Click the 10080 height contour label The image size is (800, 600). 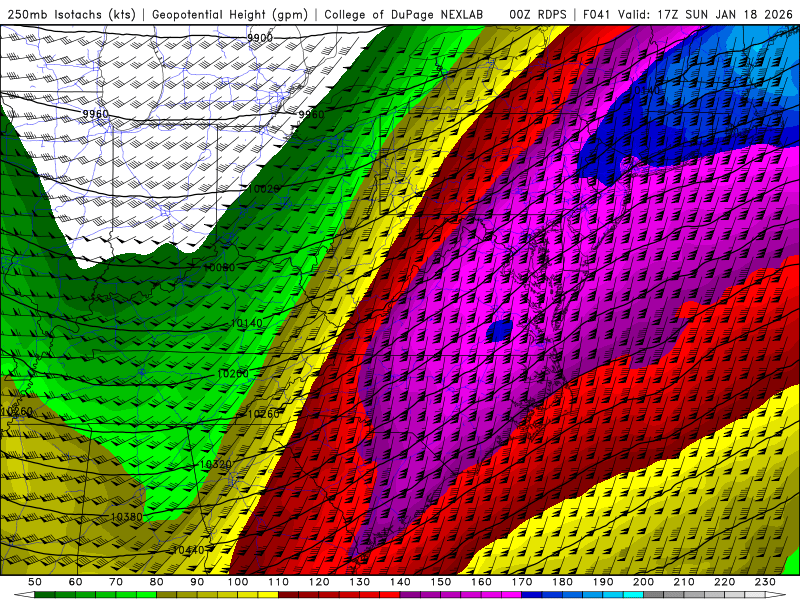[219, 267]
